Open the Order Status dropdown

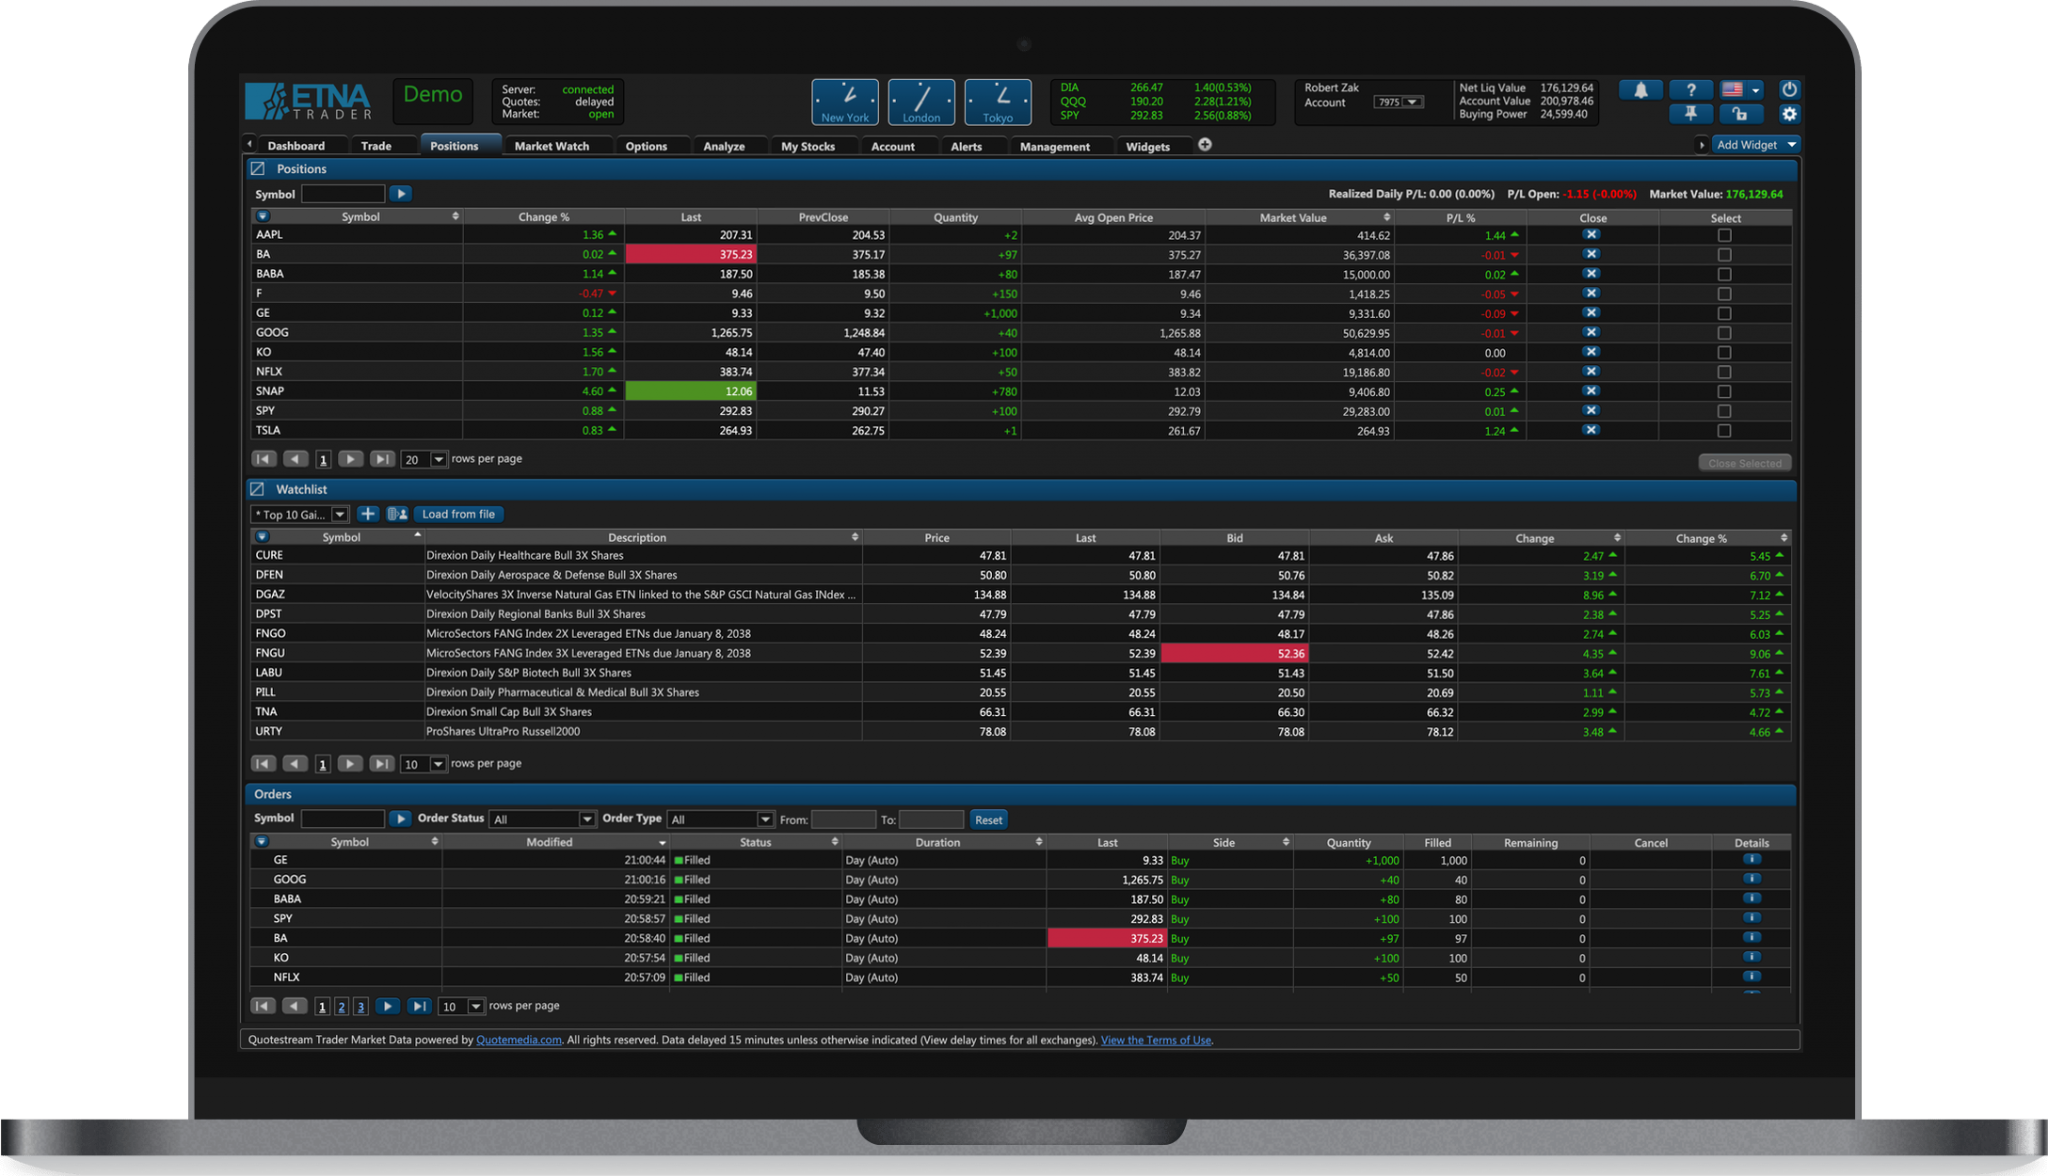point(542,818)
